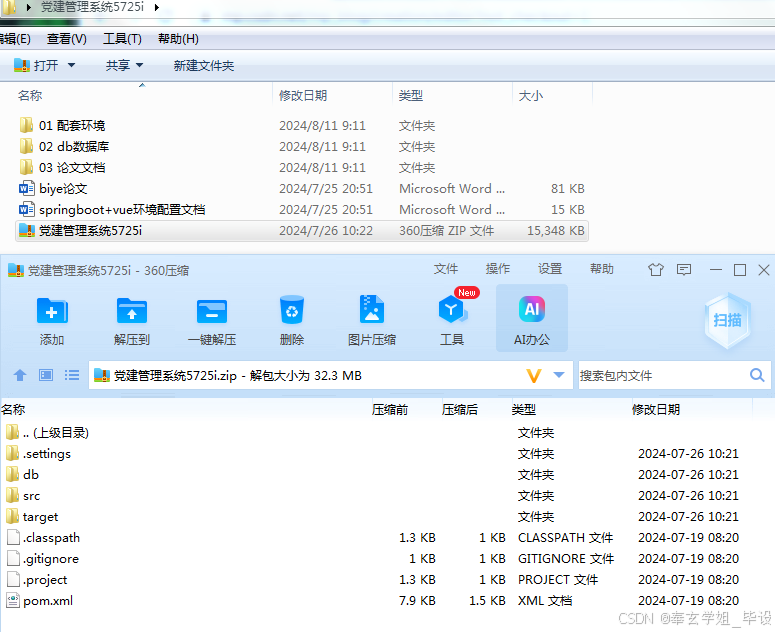
Task: Expand the breadcrumb arrow before 党建管理系统5725i
Action: pyautogui.click(x=29, y=7)
